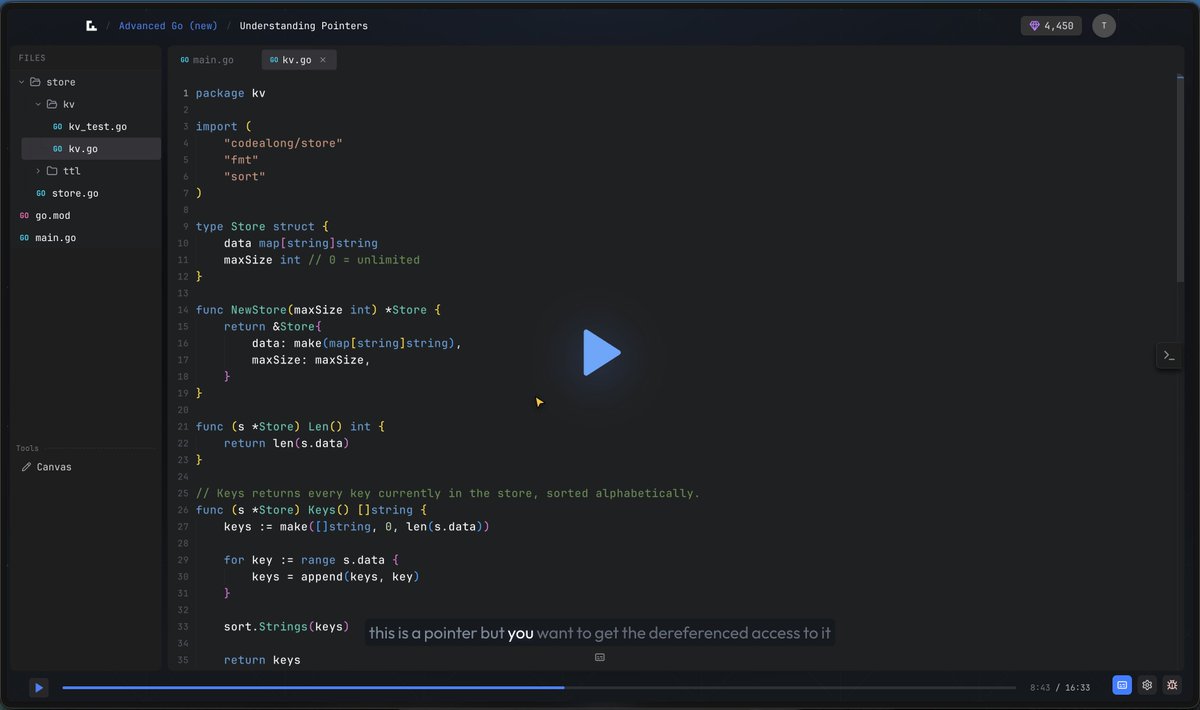Click the 'sort.Strings(keys)' line

coord(287,627)
